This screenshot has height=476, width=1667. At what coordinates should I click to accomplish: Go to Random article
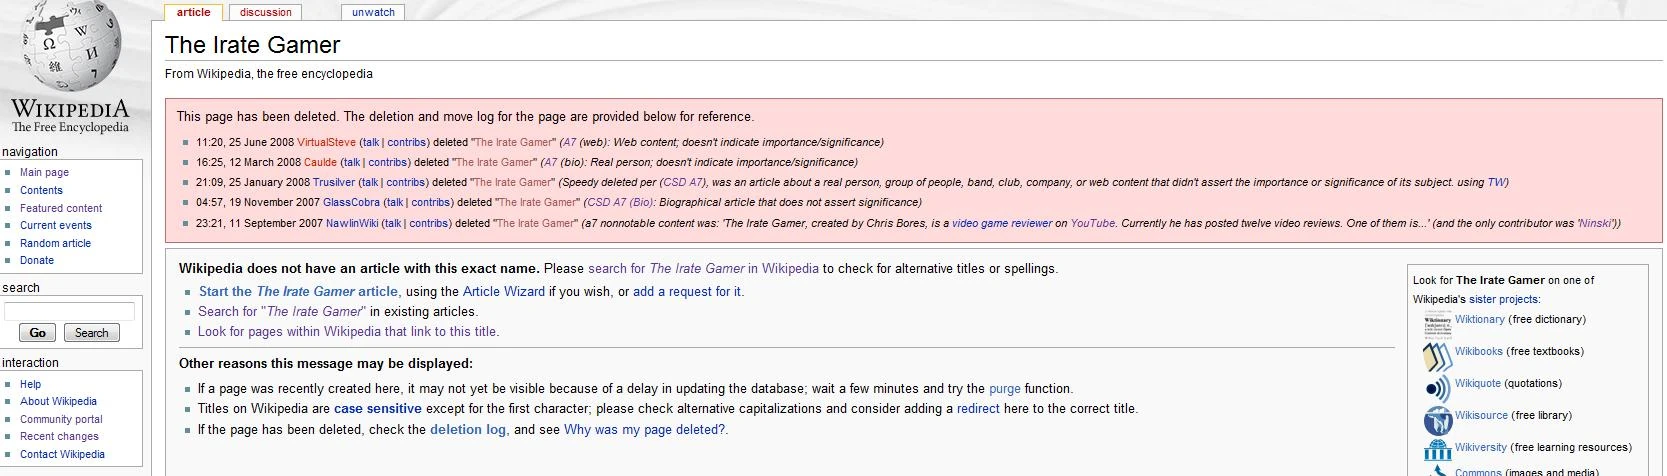(x=55, y=243)
